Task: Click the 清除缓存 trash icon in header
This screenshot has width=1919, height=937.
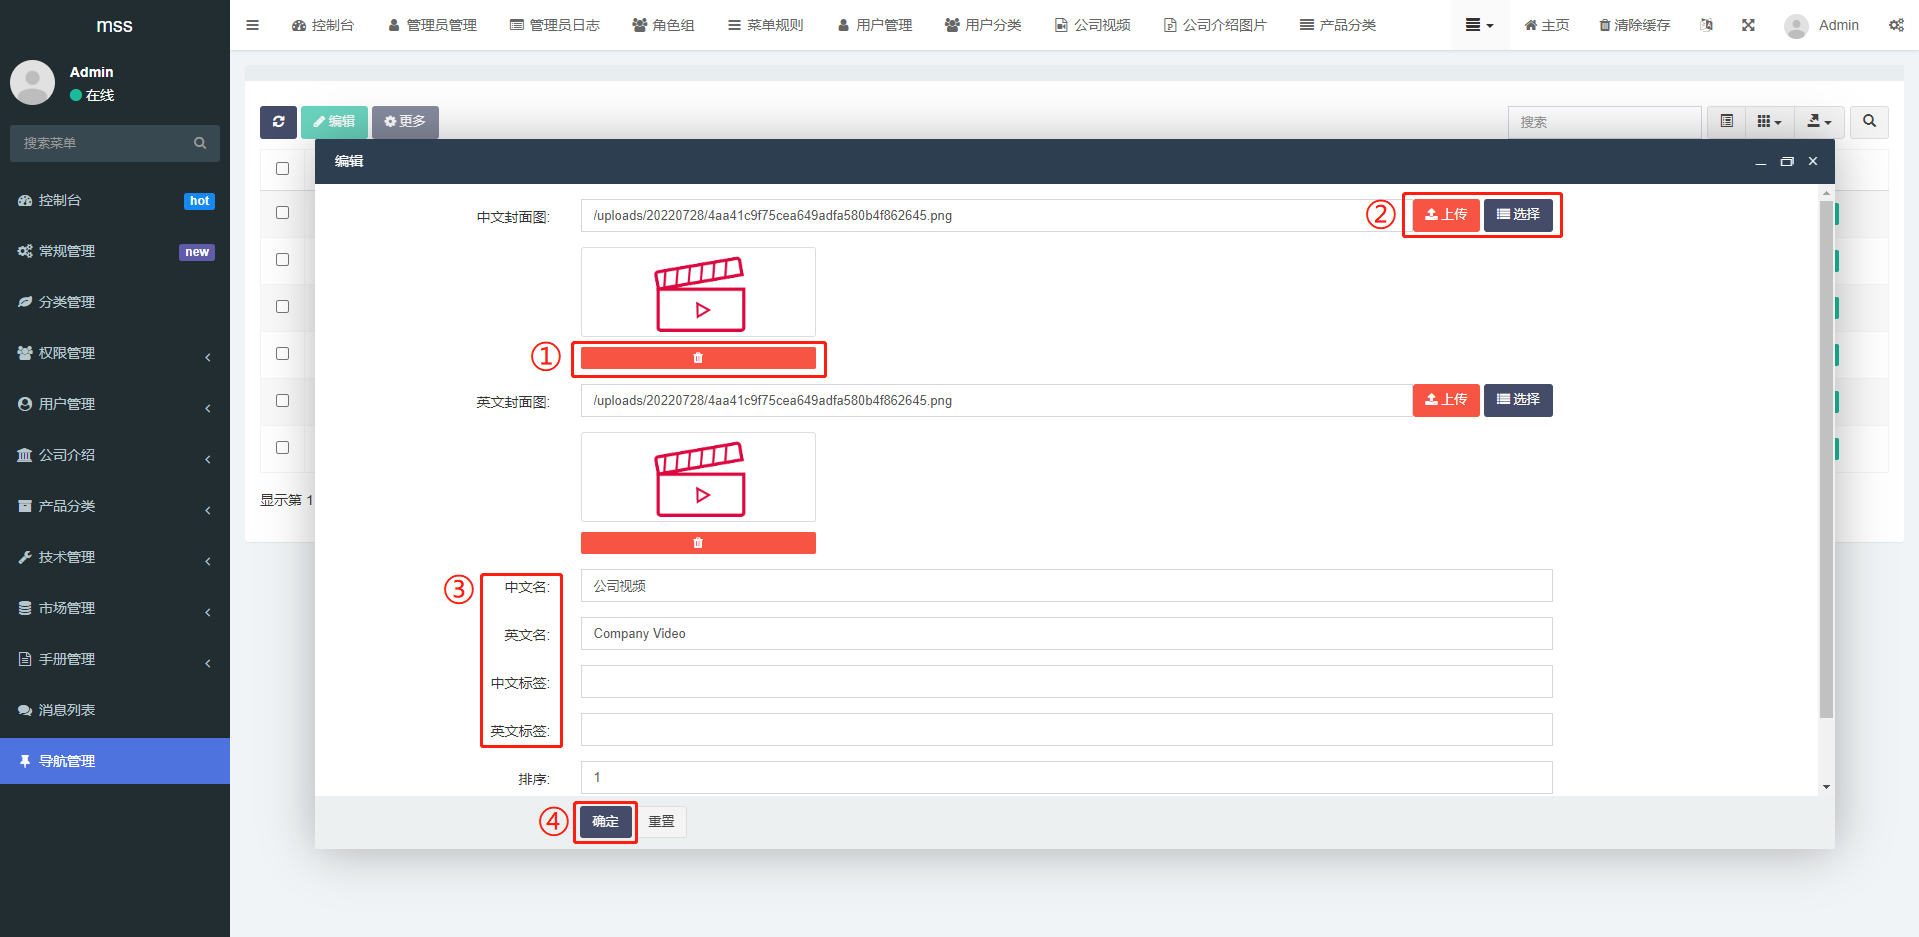Action: (x=1634, y=25)
